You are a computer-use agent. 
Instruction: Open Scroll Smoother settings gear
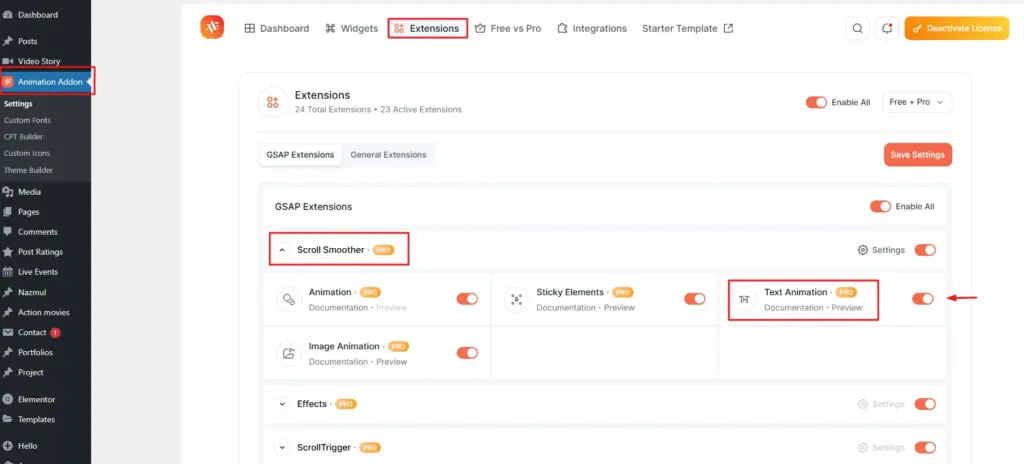click(863, 250)
